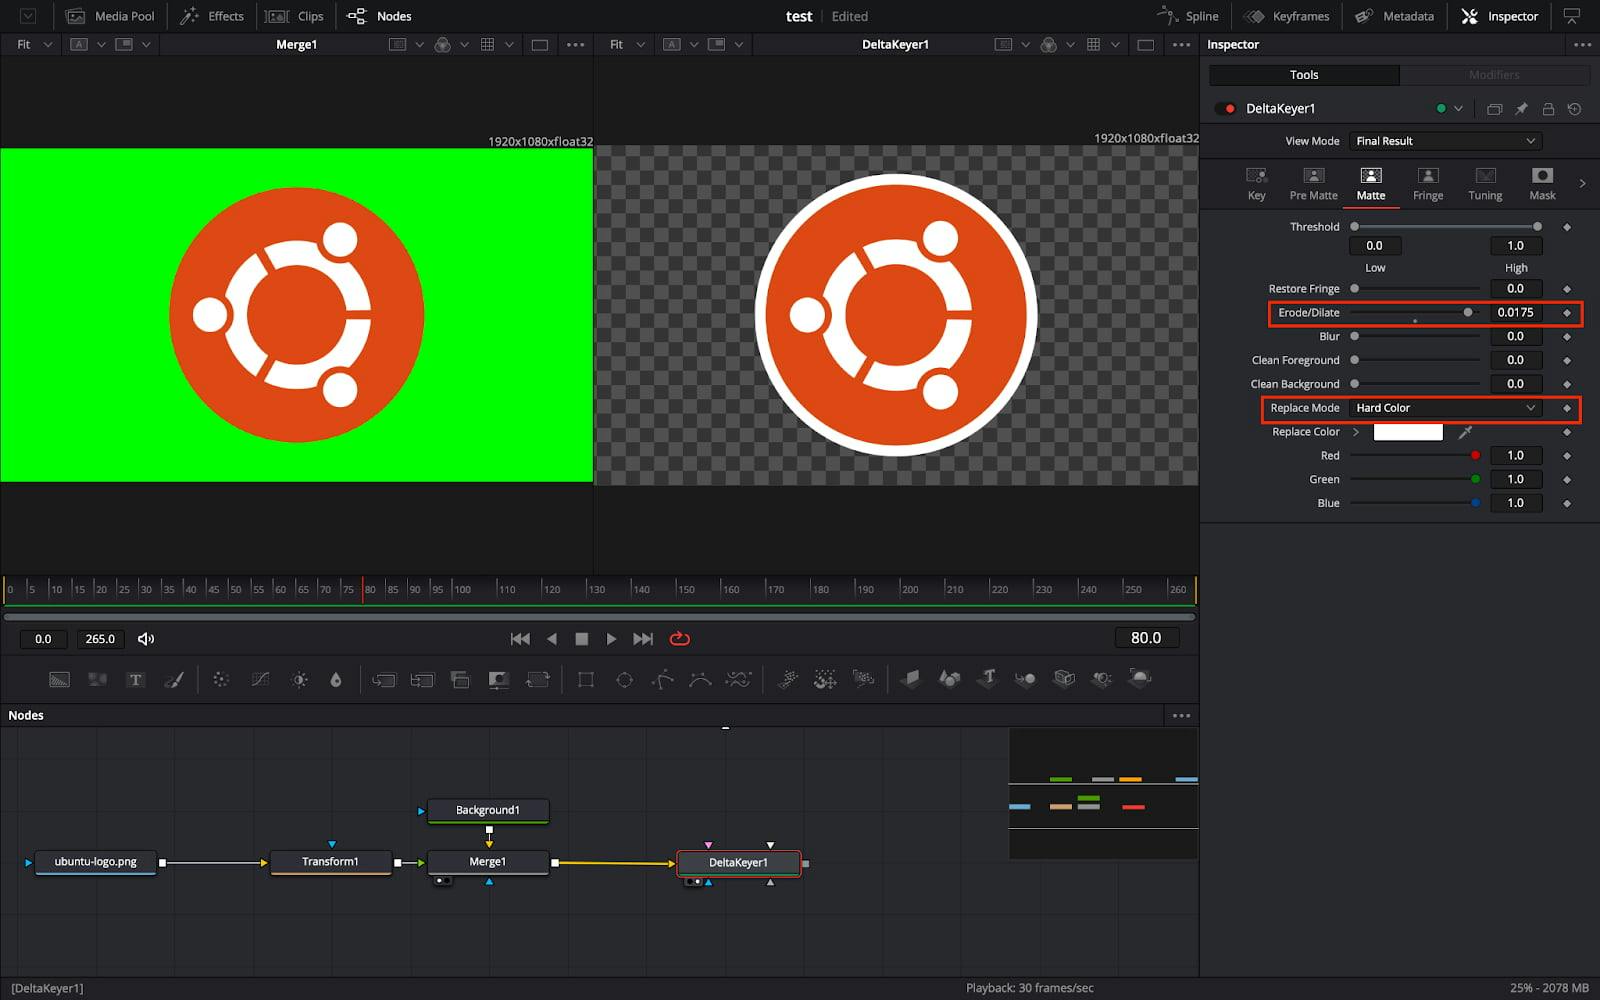
Task: Add a pEmitter particle node
Action: (x=787, y=679)
